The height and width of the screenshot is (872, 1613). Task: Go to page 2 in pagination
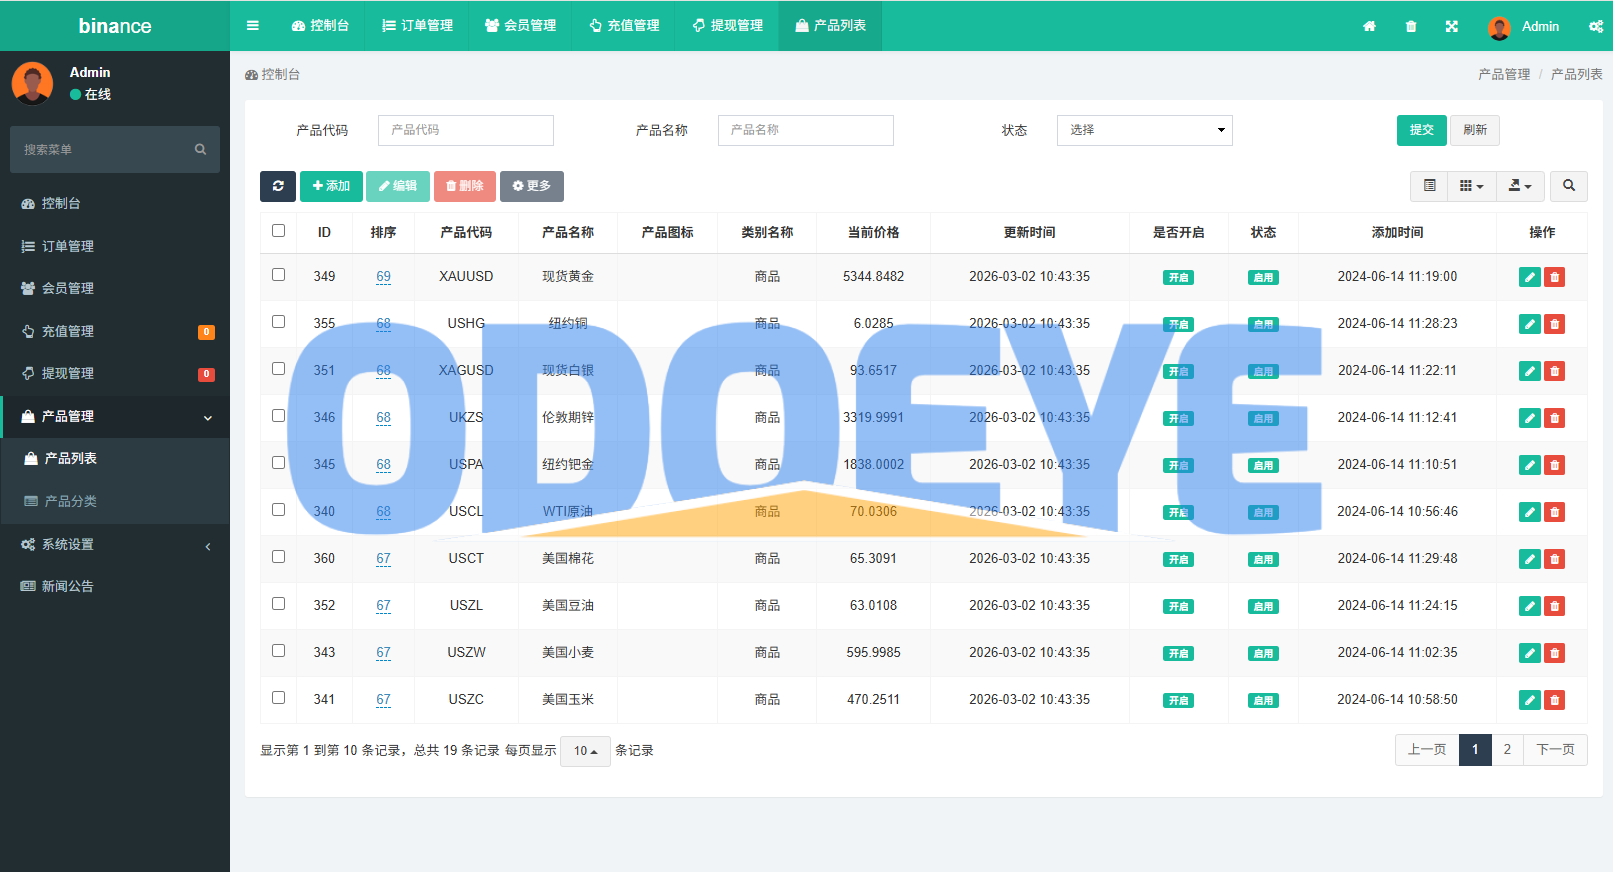1507,750
